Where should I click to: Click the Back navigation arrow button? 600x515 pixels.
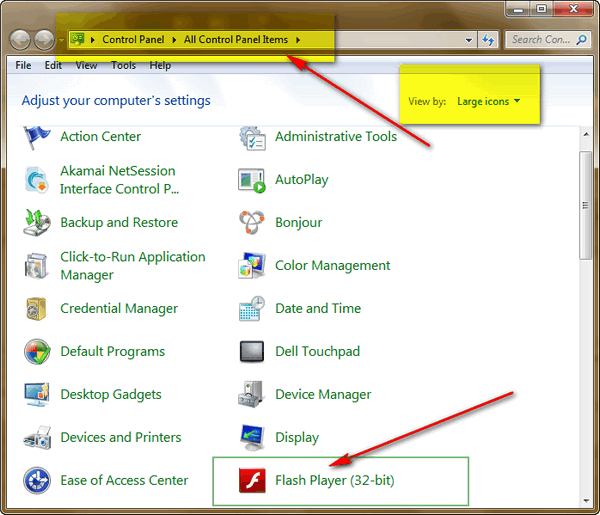[x=20, y=40]
